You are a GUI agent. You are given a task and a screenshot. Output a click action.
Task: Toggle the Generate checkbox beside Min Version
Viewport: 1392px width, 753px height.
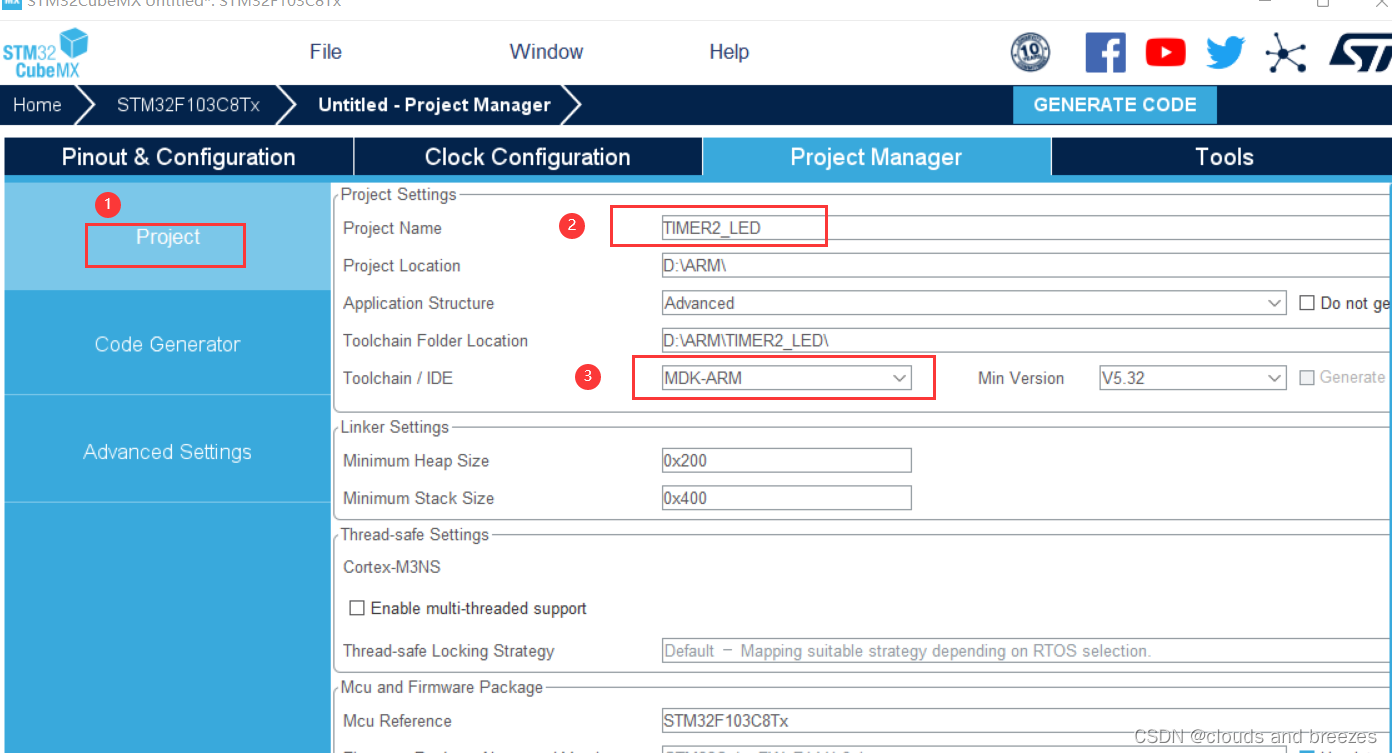click(x=1307, y=378)
